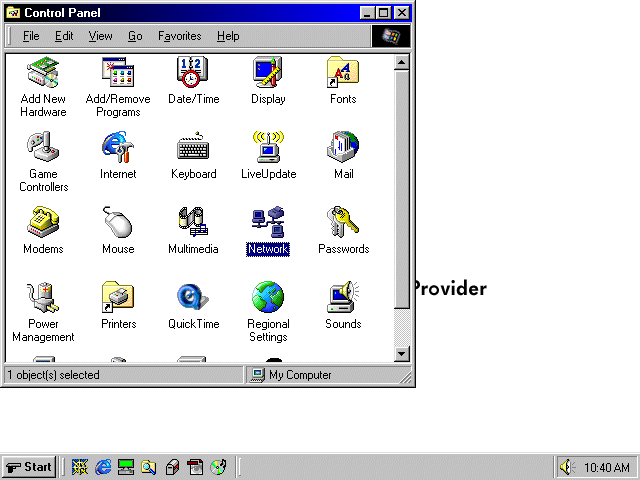Image resolution: width=640 pixels, height=480 pixels.
Task: Select the QuickTime applet icon
Action: pyautogui.click(x=193, y=297)
